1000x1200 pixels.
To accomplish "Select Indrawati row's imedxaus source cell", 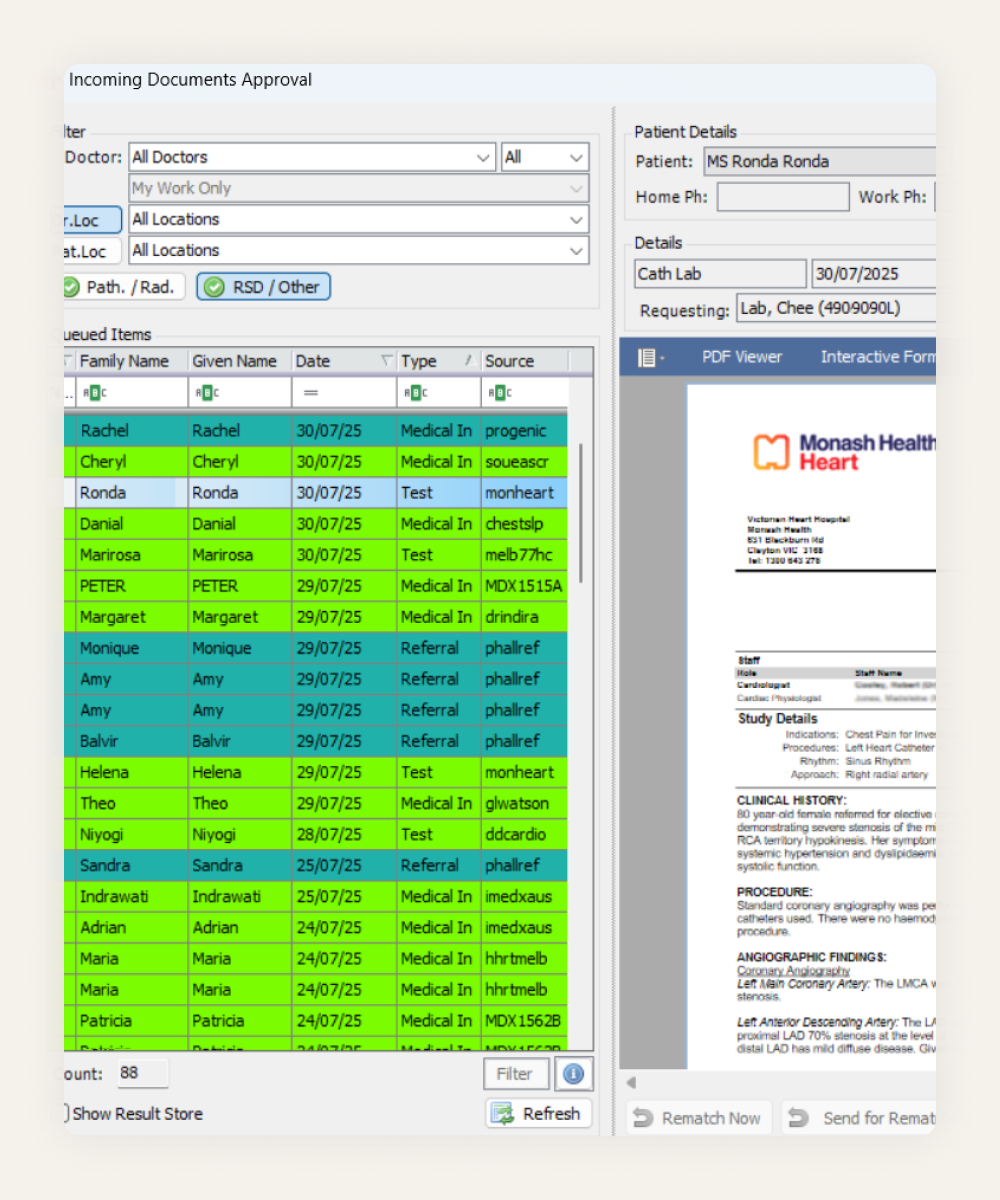I will [524, 896].
